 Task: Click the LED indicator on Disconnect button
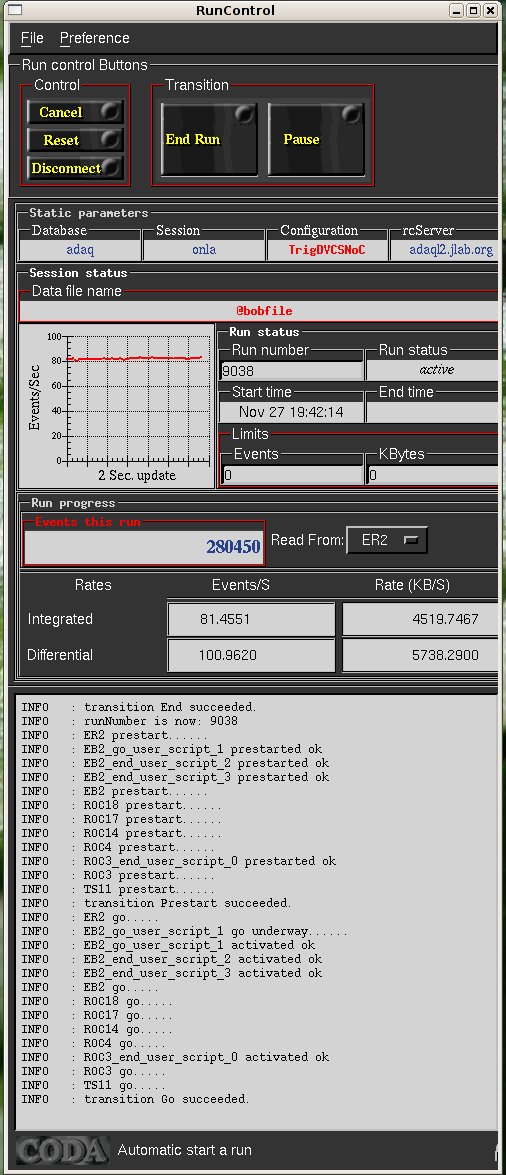coord(112,168)
